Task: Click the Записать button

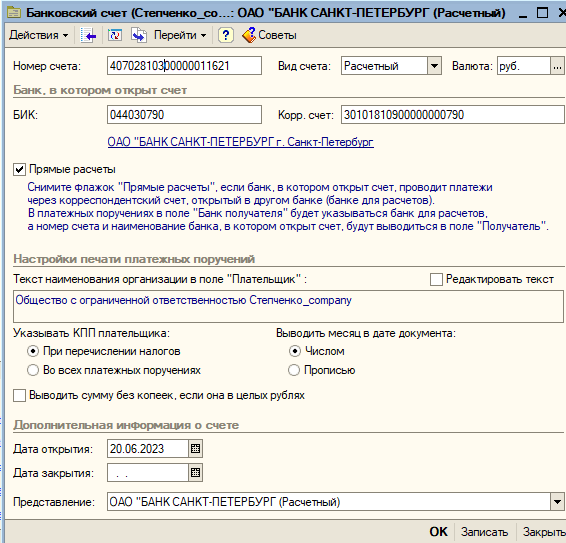Action: click(x=484, y=532)
